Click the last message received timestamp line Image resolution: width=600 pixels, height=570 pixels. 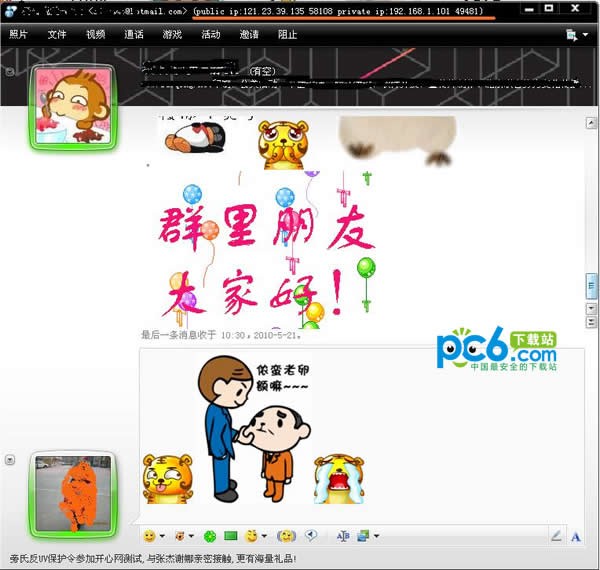(221, 335)
